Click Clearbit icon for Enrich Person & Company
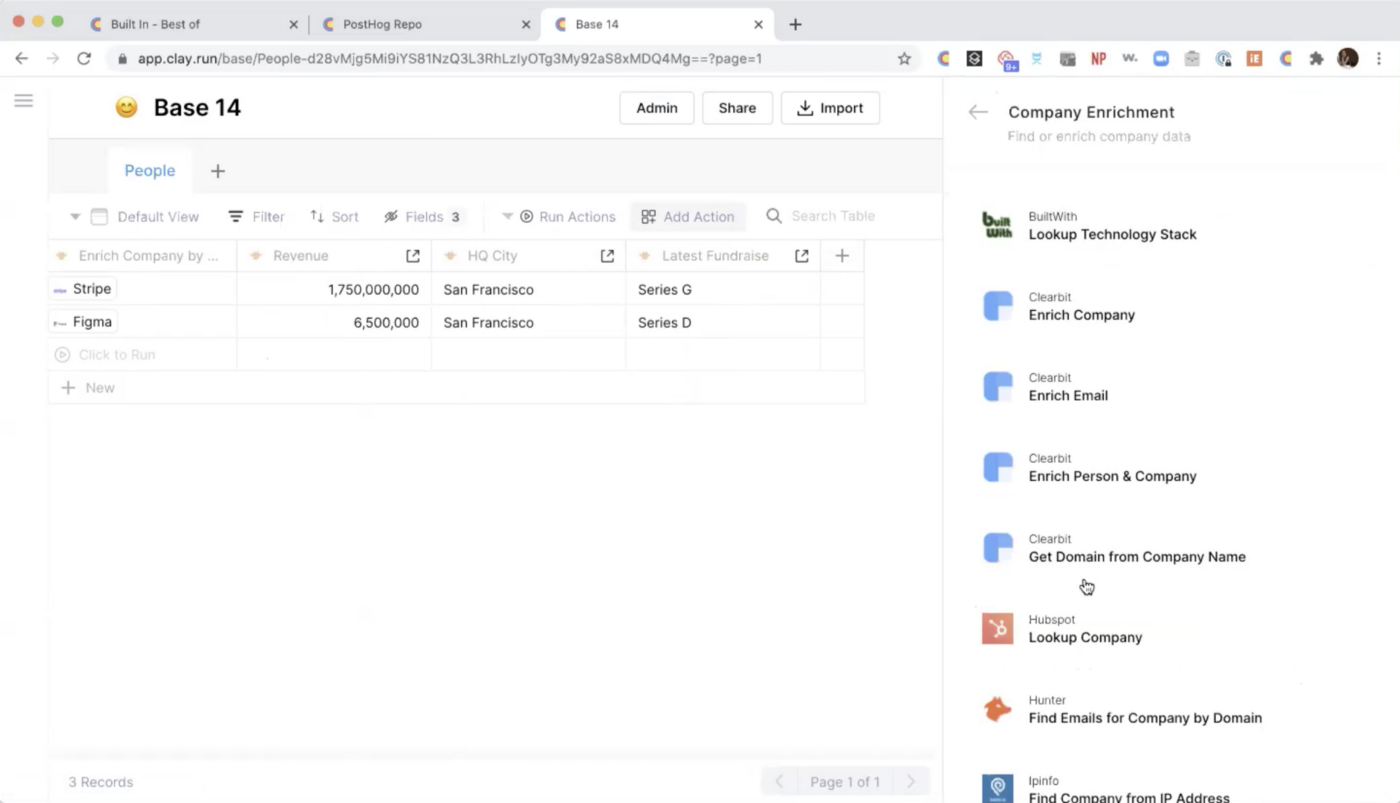The height and width of the screenshot is (803, 1400). click(x=997, y=467)
